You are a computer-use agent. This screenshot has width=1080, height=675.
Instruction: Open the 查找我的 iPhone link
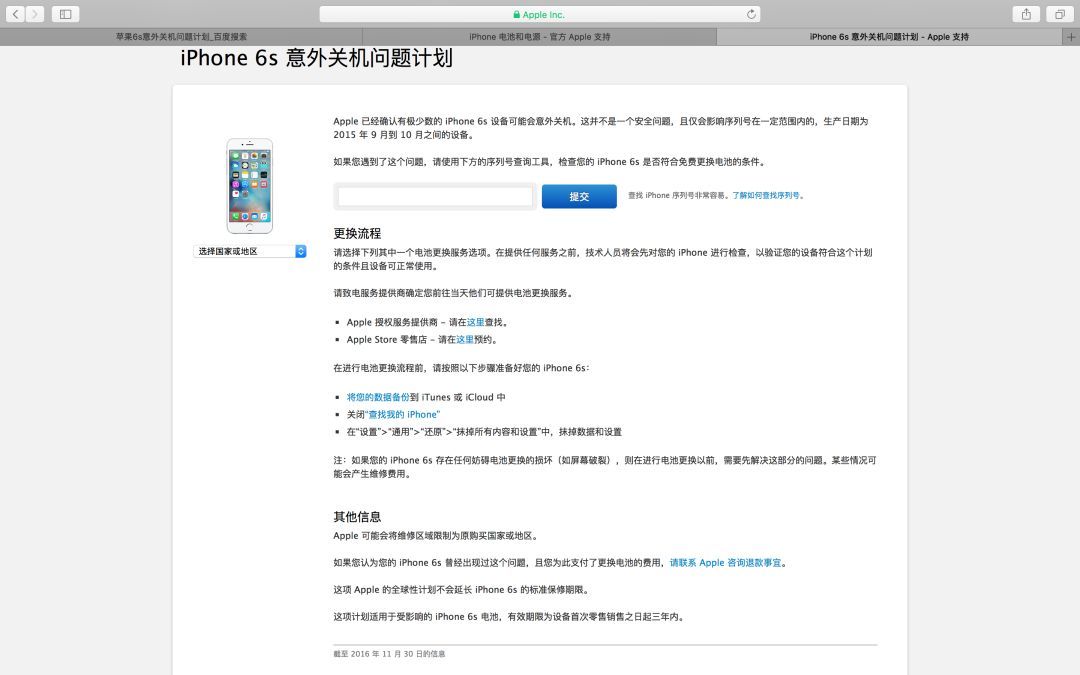[x=404, y=414]
